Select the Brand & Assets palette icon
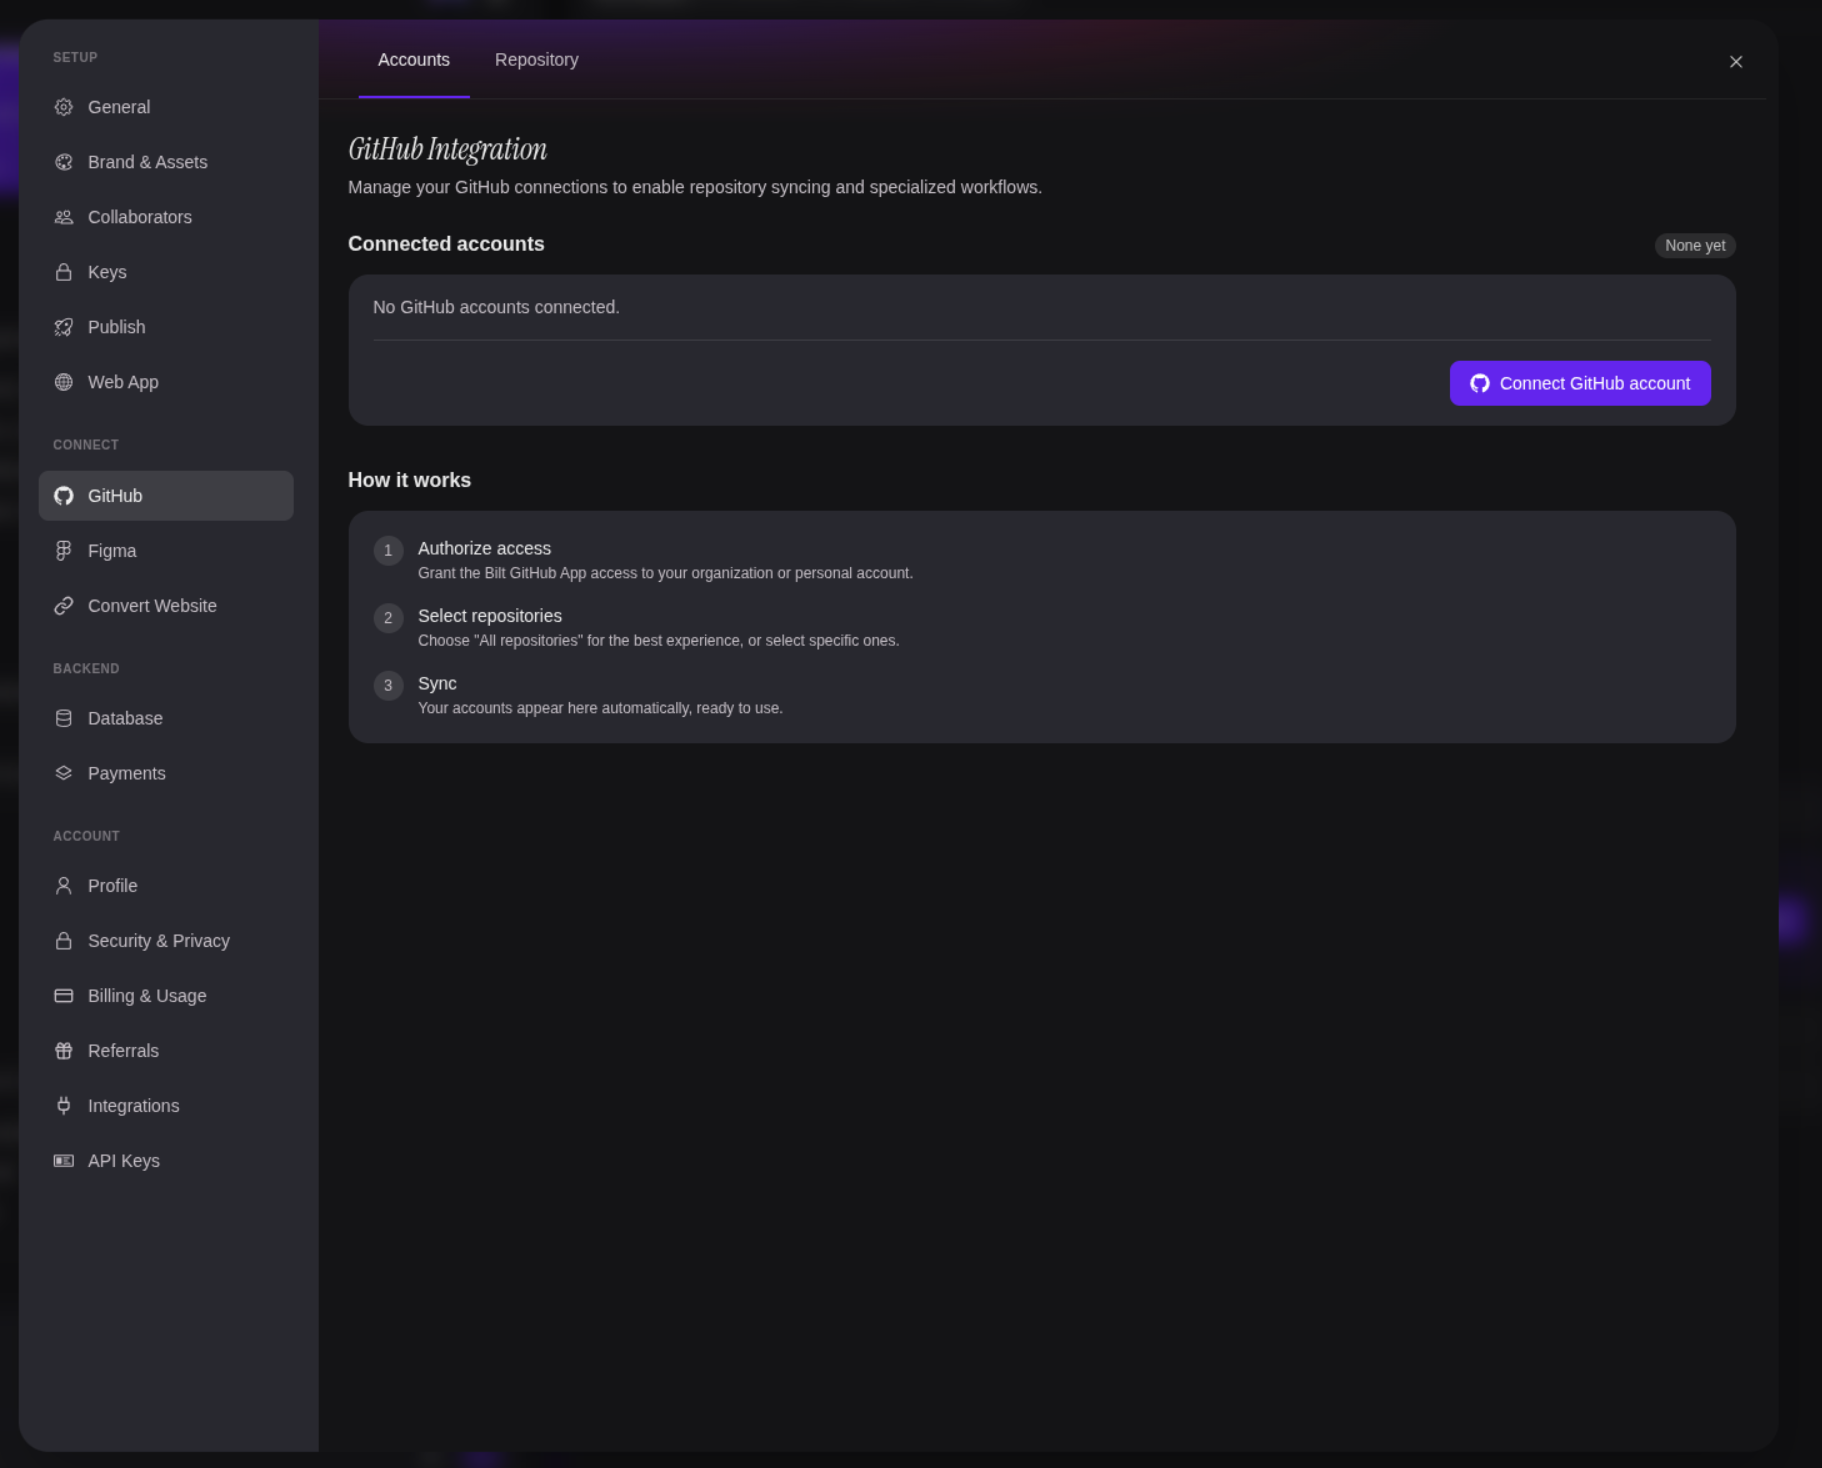 point(64,162)
